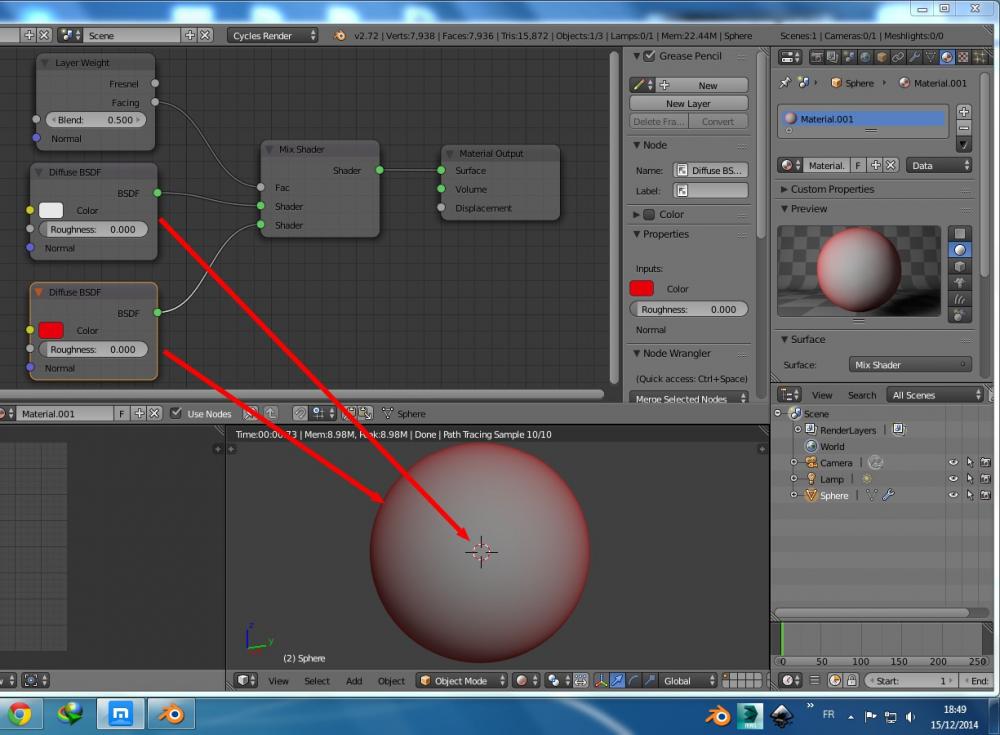Open the Texture properties tab checker icon
The width and height of the screenshot is (1000, 735).
(964, 57)
